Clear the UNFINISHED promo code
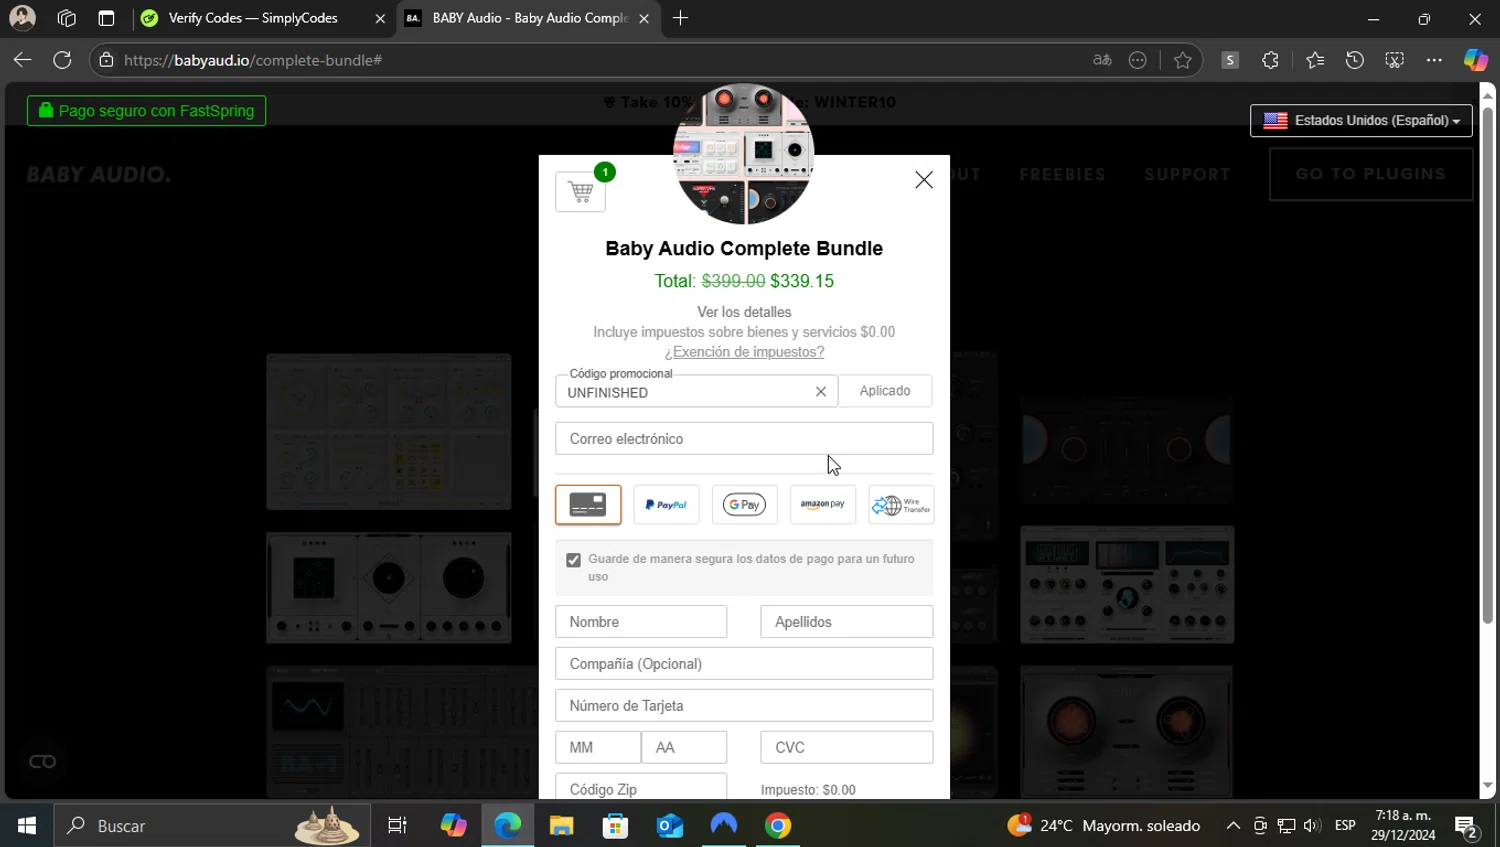The height and width of the screenshot is (847, 1500). (x=821, y=392)
